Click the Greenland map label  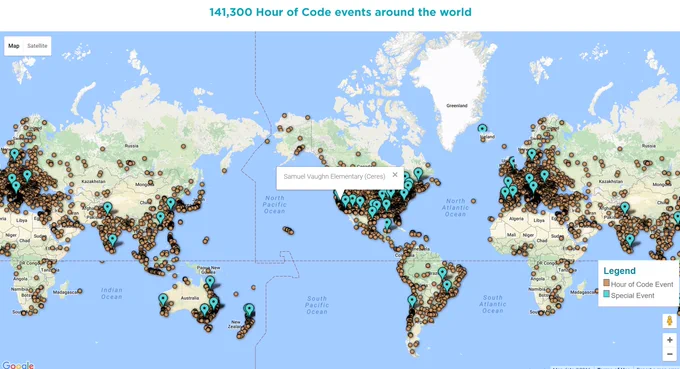coord(457,105)
